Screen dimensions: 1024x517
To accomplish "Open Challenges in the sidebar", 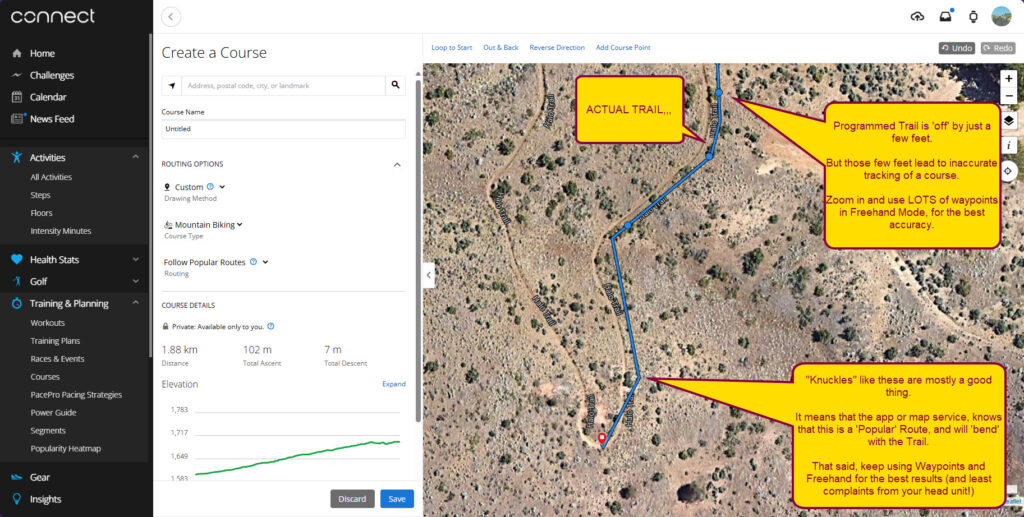I will point(52,75).
